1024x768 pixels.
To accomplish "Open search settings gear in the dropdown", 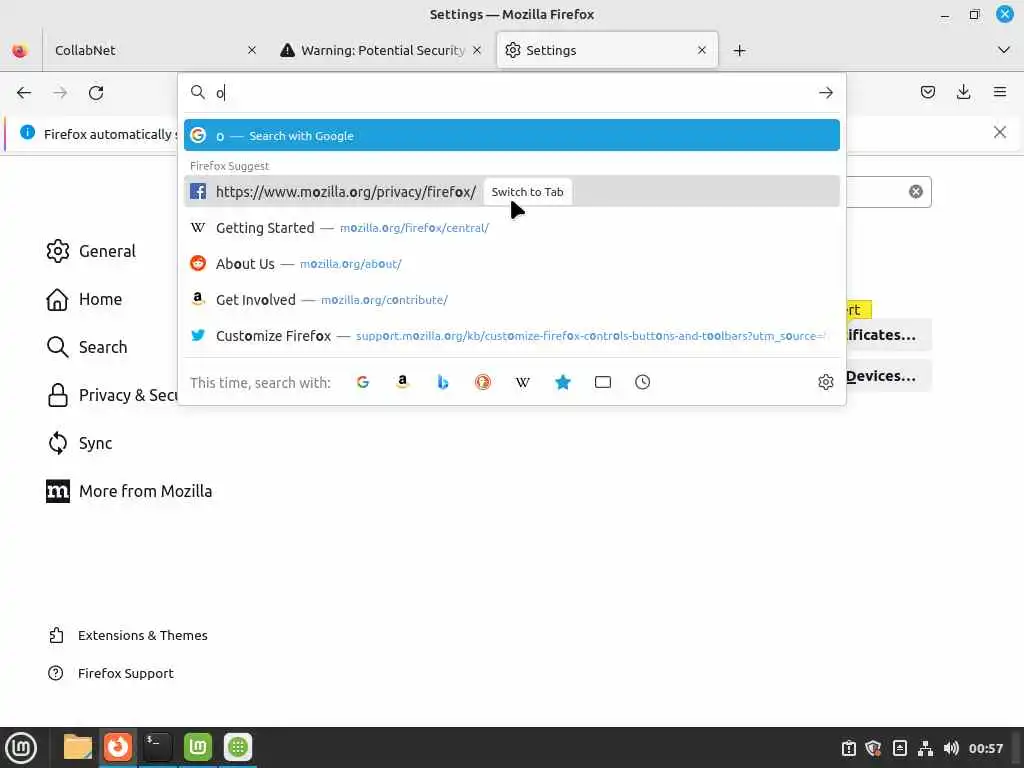I will (x=825, y=382).
